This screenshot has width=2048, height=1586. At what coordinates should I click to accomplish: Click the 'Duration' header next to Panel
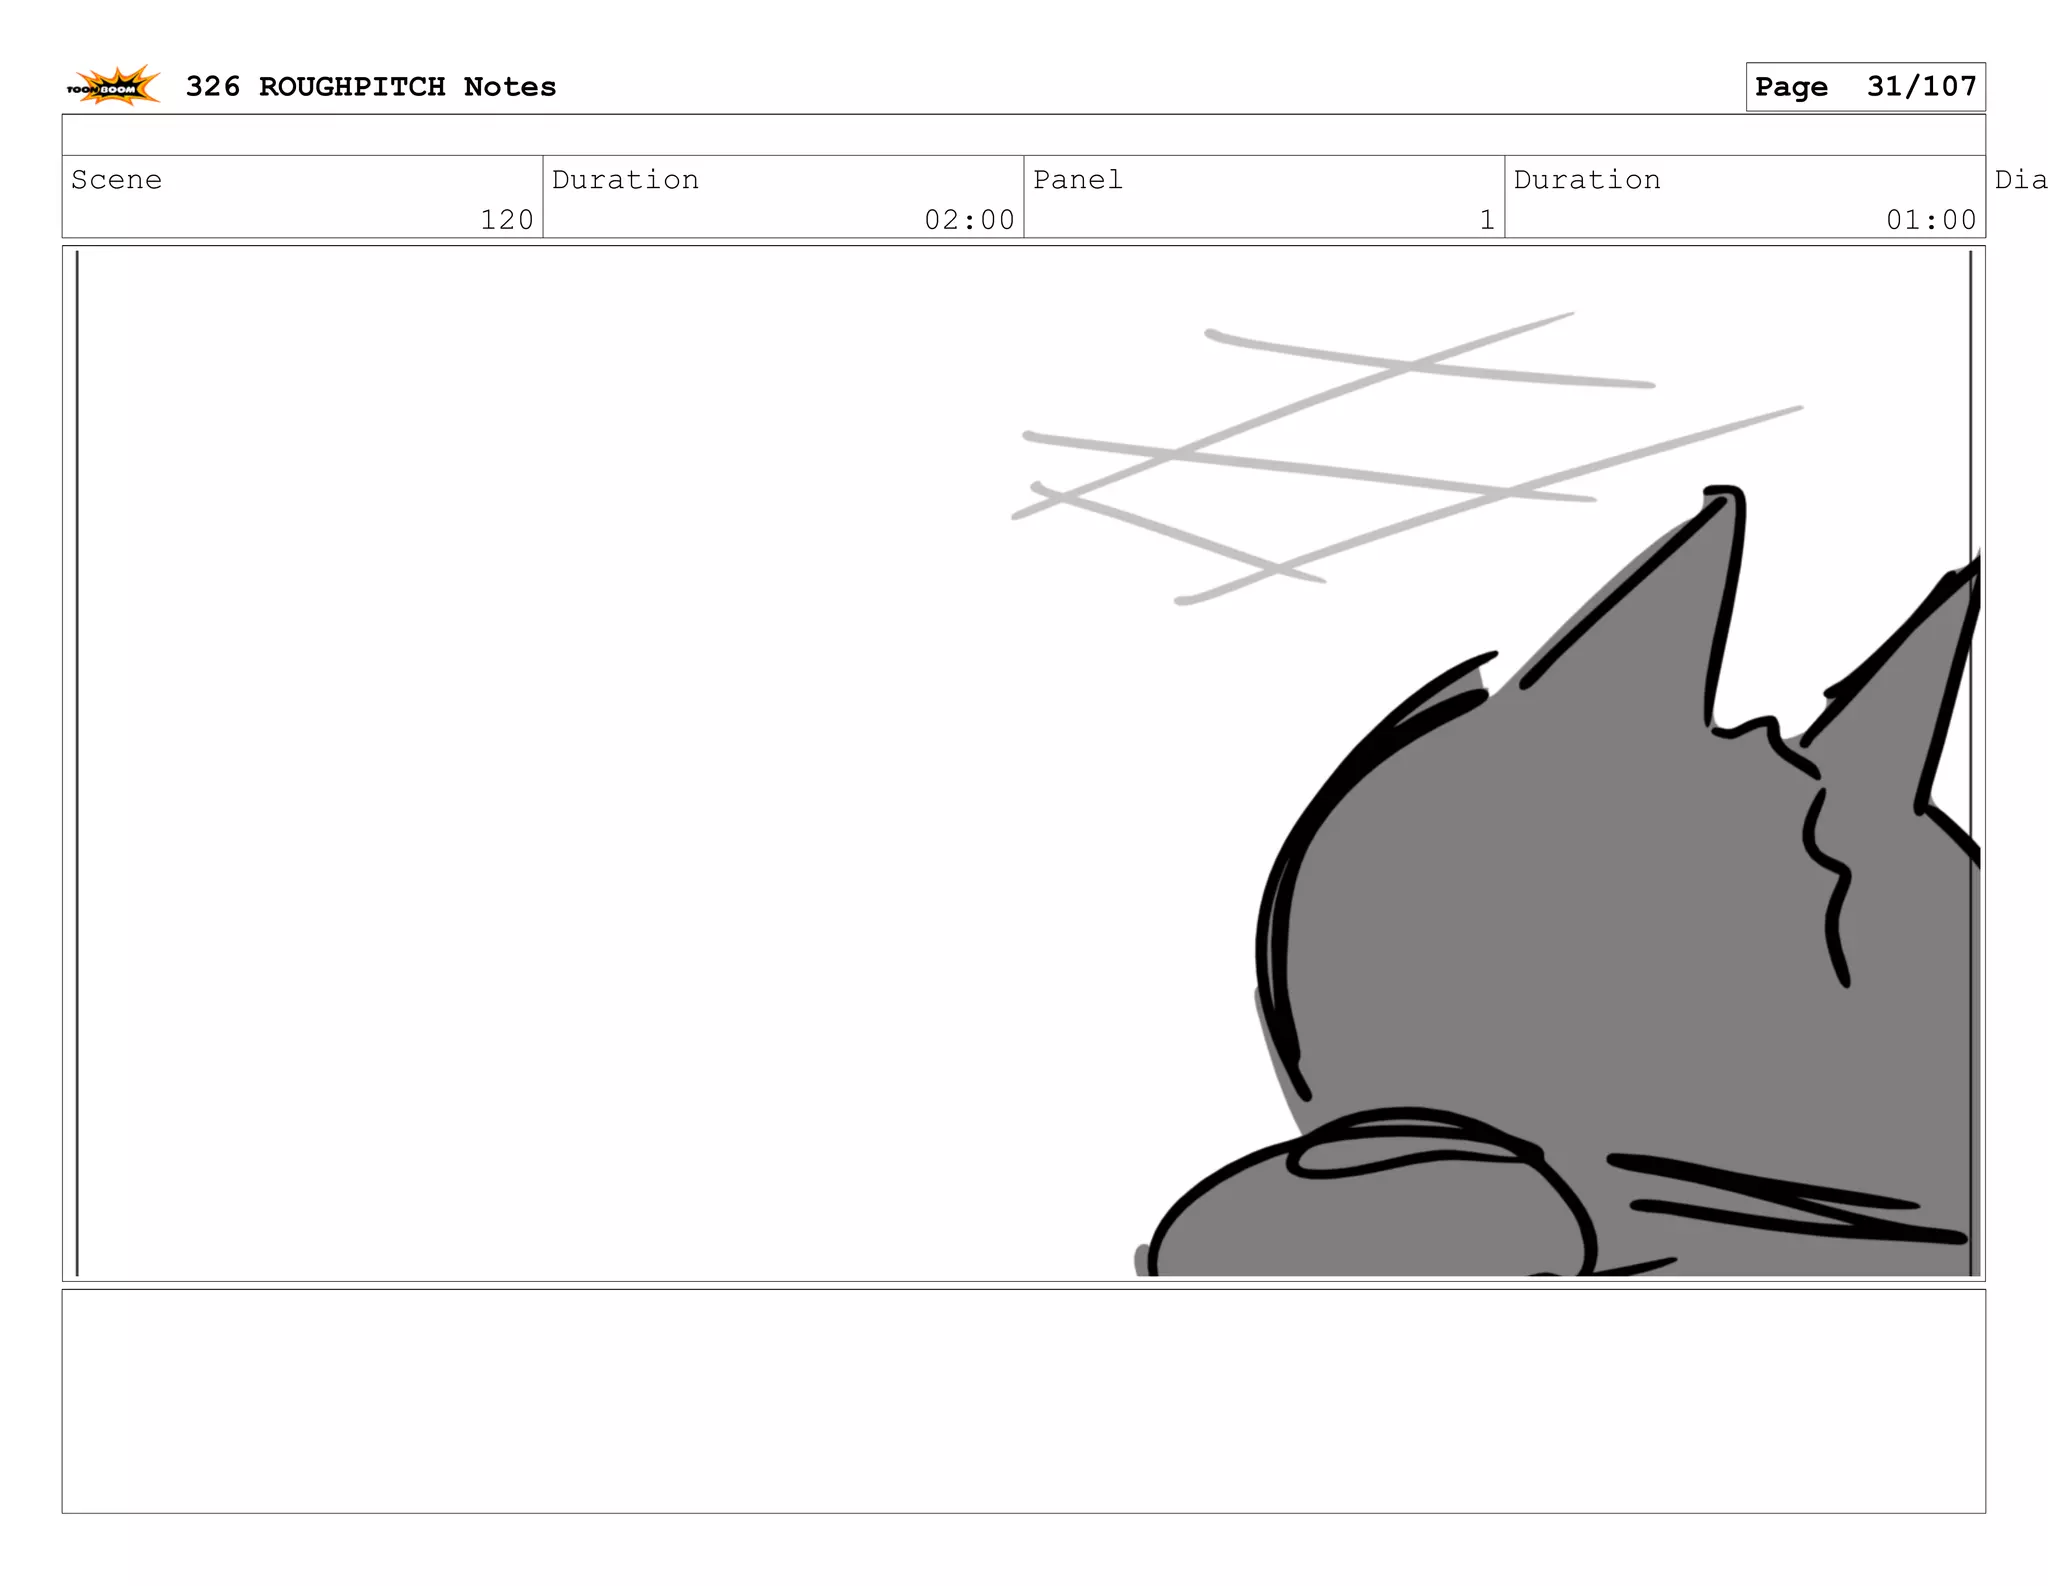point(1586,180)
